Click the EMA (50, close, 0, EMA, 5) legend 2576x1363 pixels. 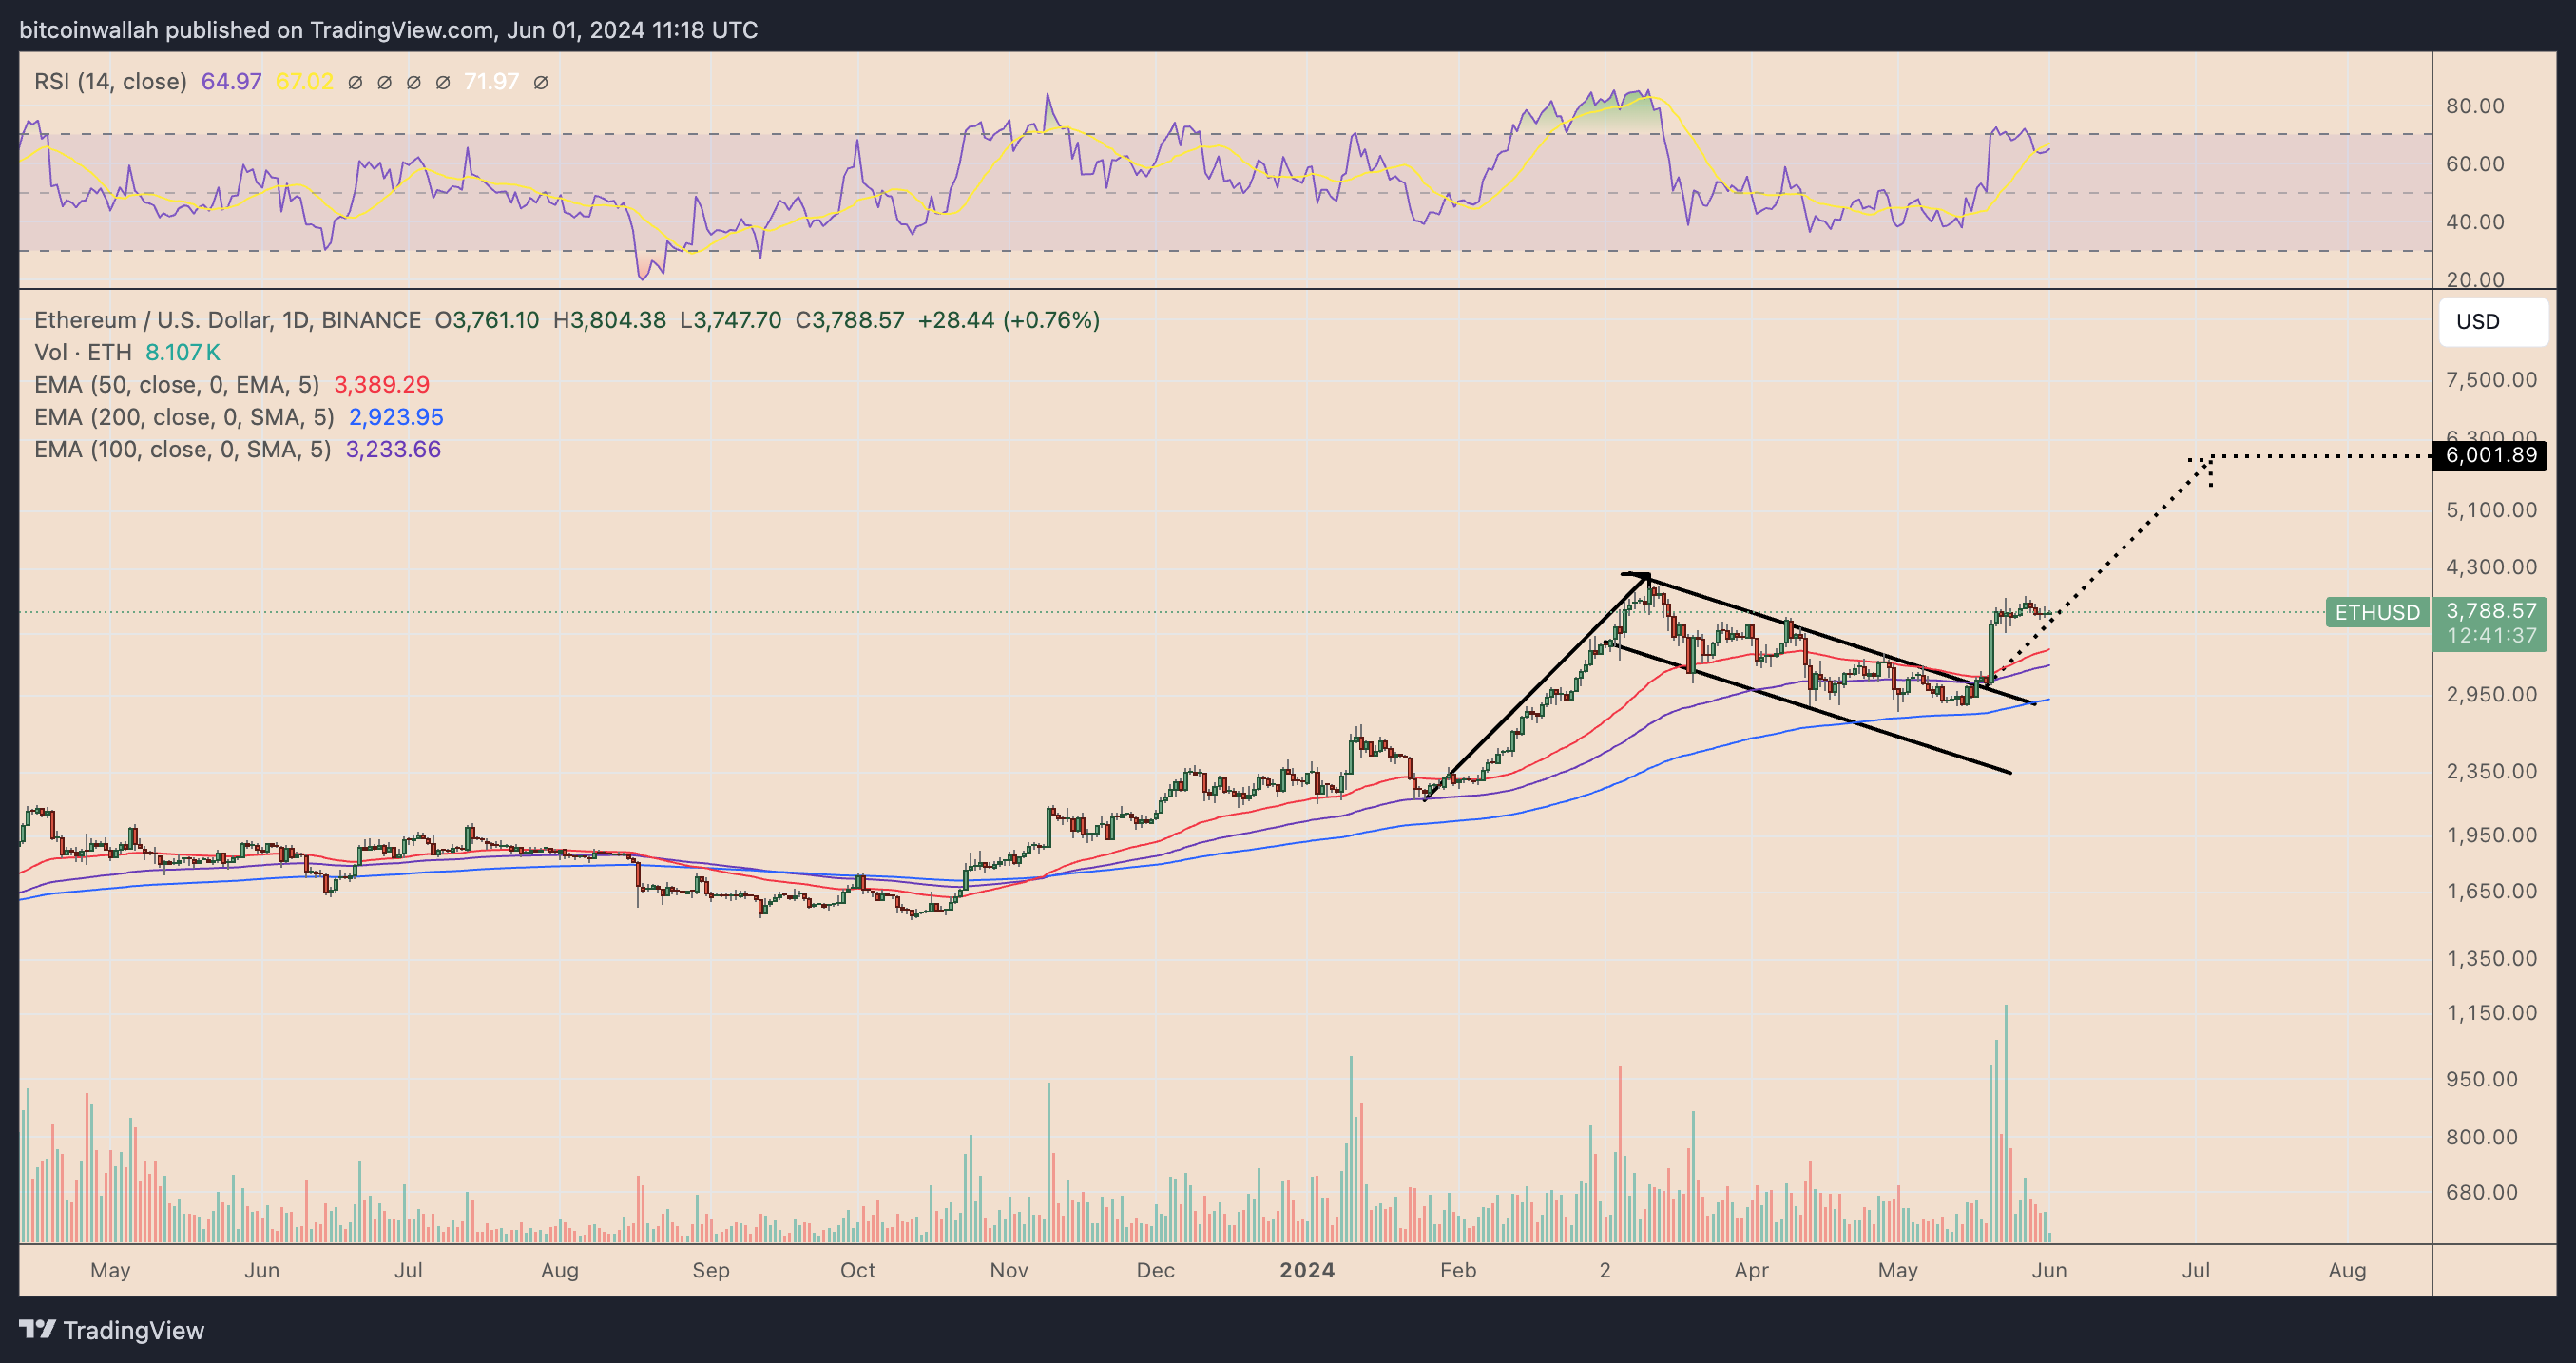click(177, 385)
